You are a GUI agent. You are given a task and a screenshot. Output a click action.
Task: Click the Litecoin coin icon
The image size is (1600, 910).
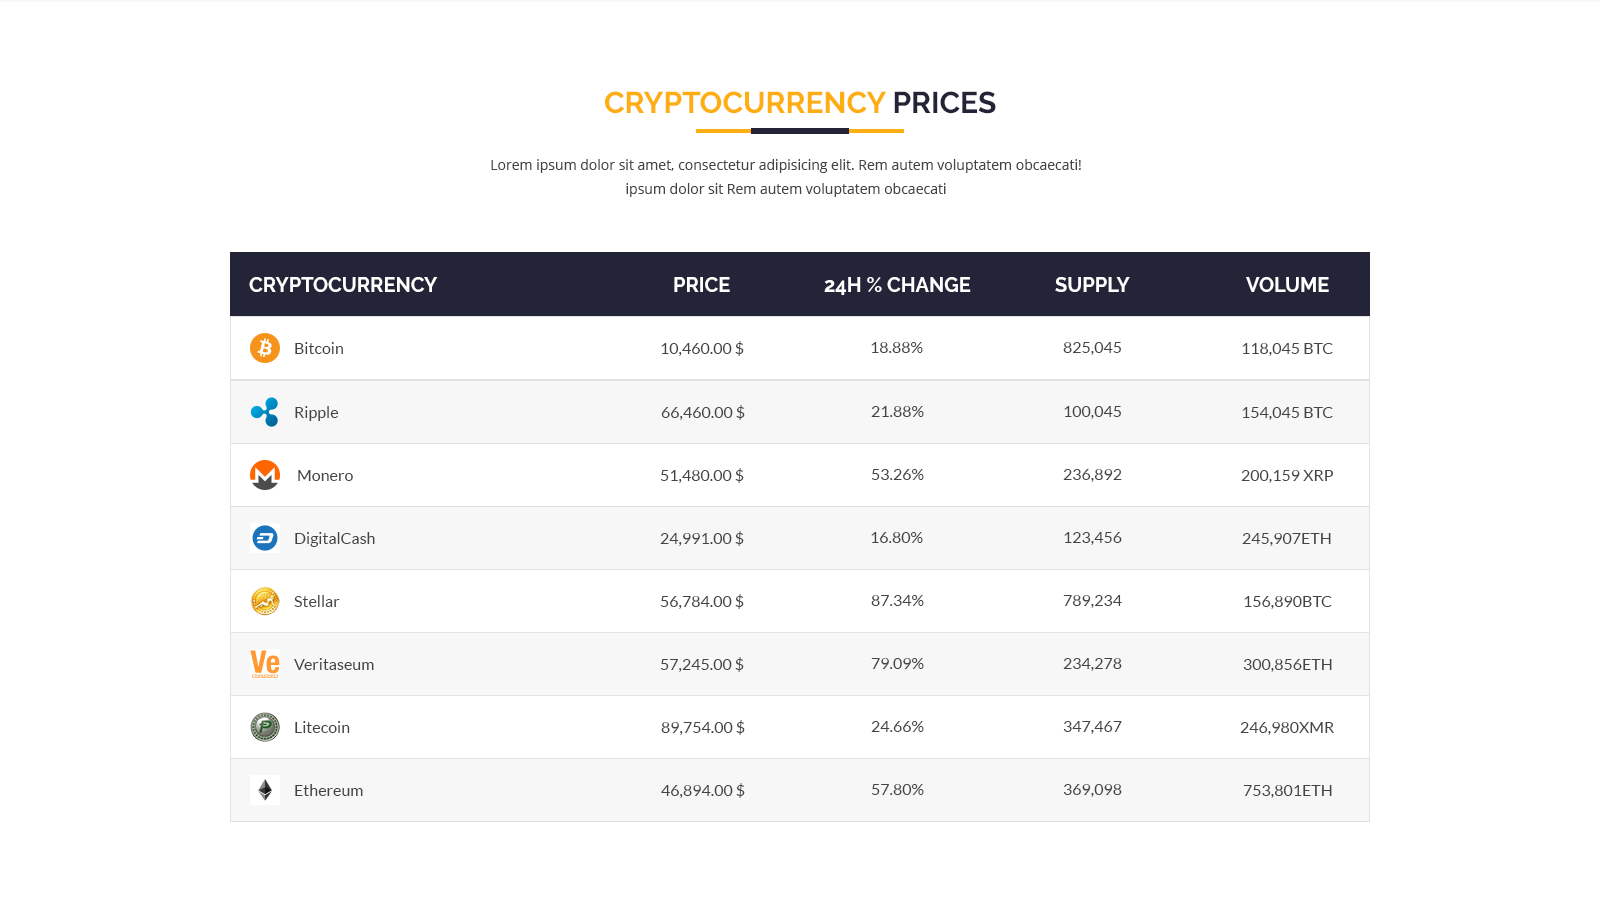coord(264,727)
